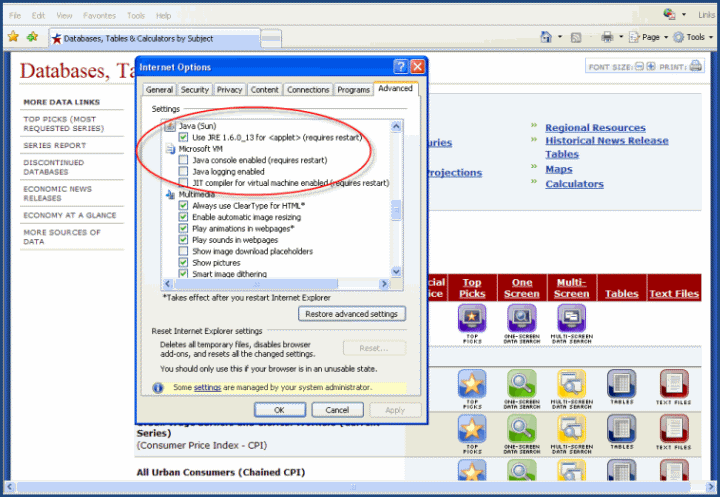Open the Regional Resources link
720x497 pixels.
595,128
